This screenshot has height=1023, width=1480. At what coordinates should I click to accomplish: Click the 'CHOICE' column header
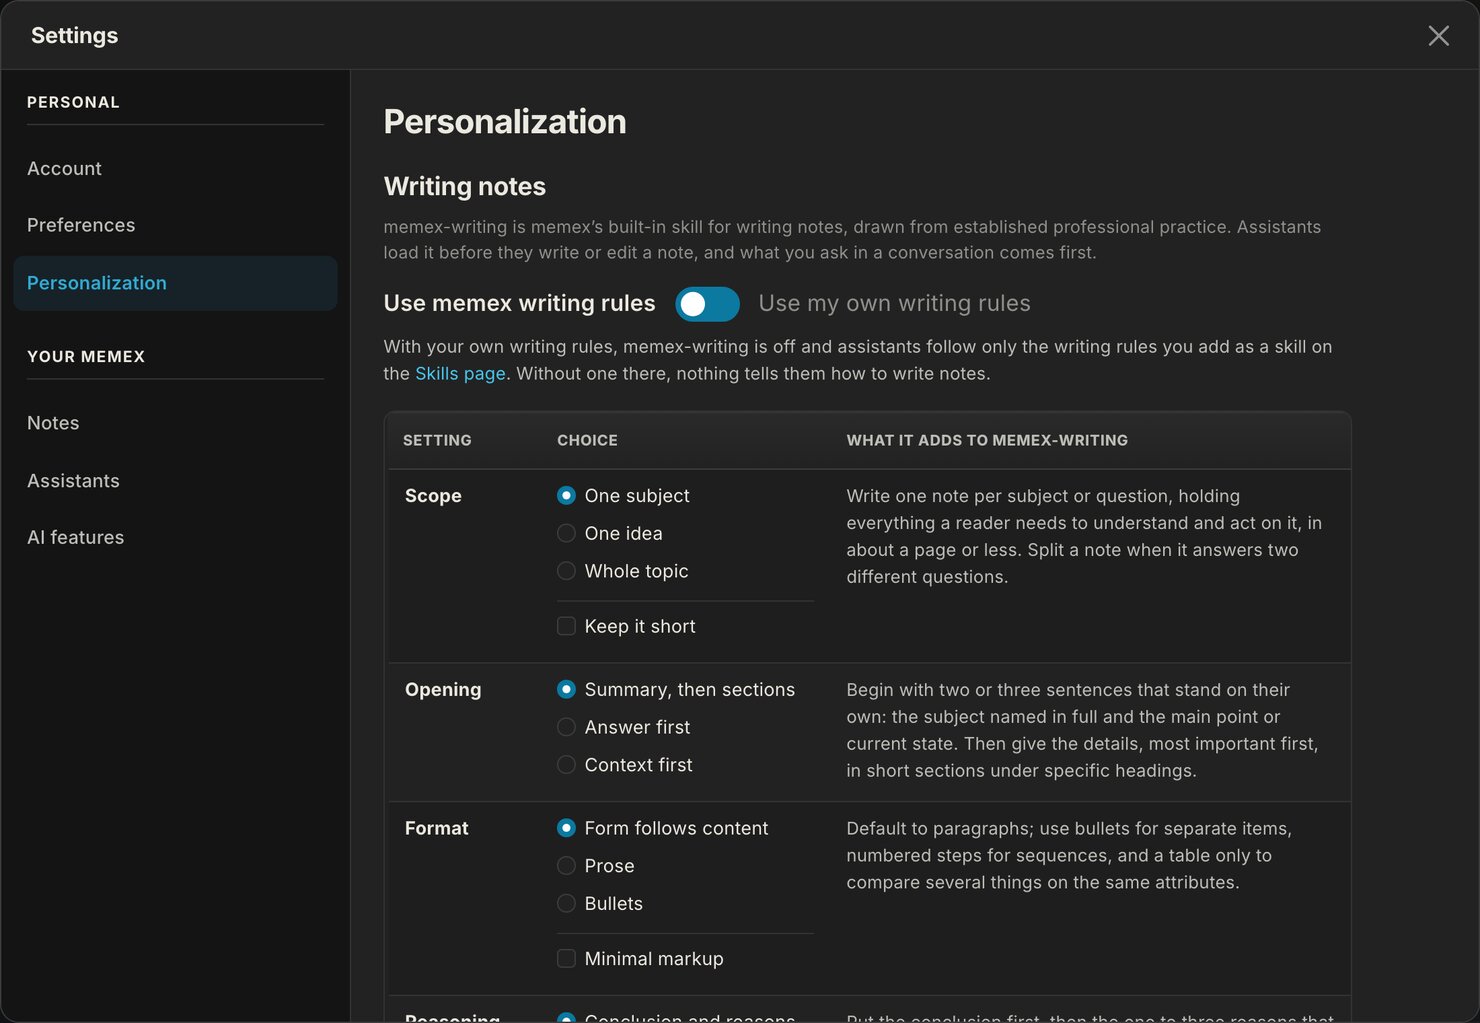coord(587,440)
